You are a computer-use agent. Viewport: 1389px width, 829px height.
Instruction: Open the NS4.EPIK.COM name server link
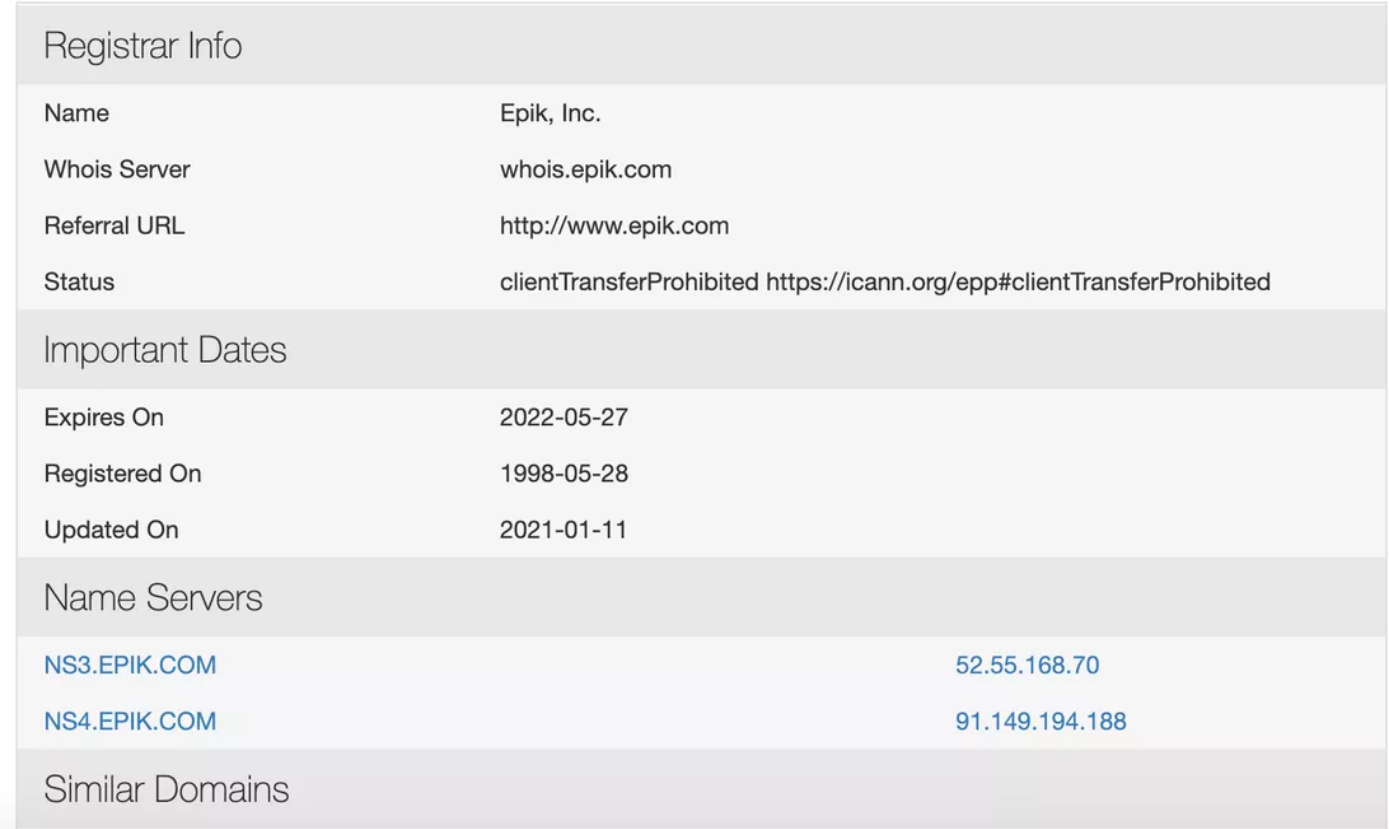tap(130, 721)
